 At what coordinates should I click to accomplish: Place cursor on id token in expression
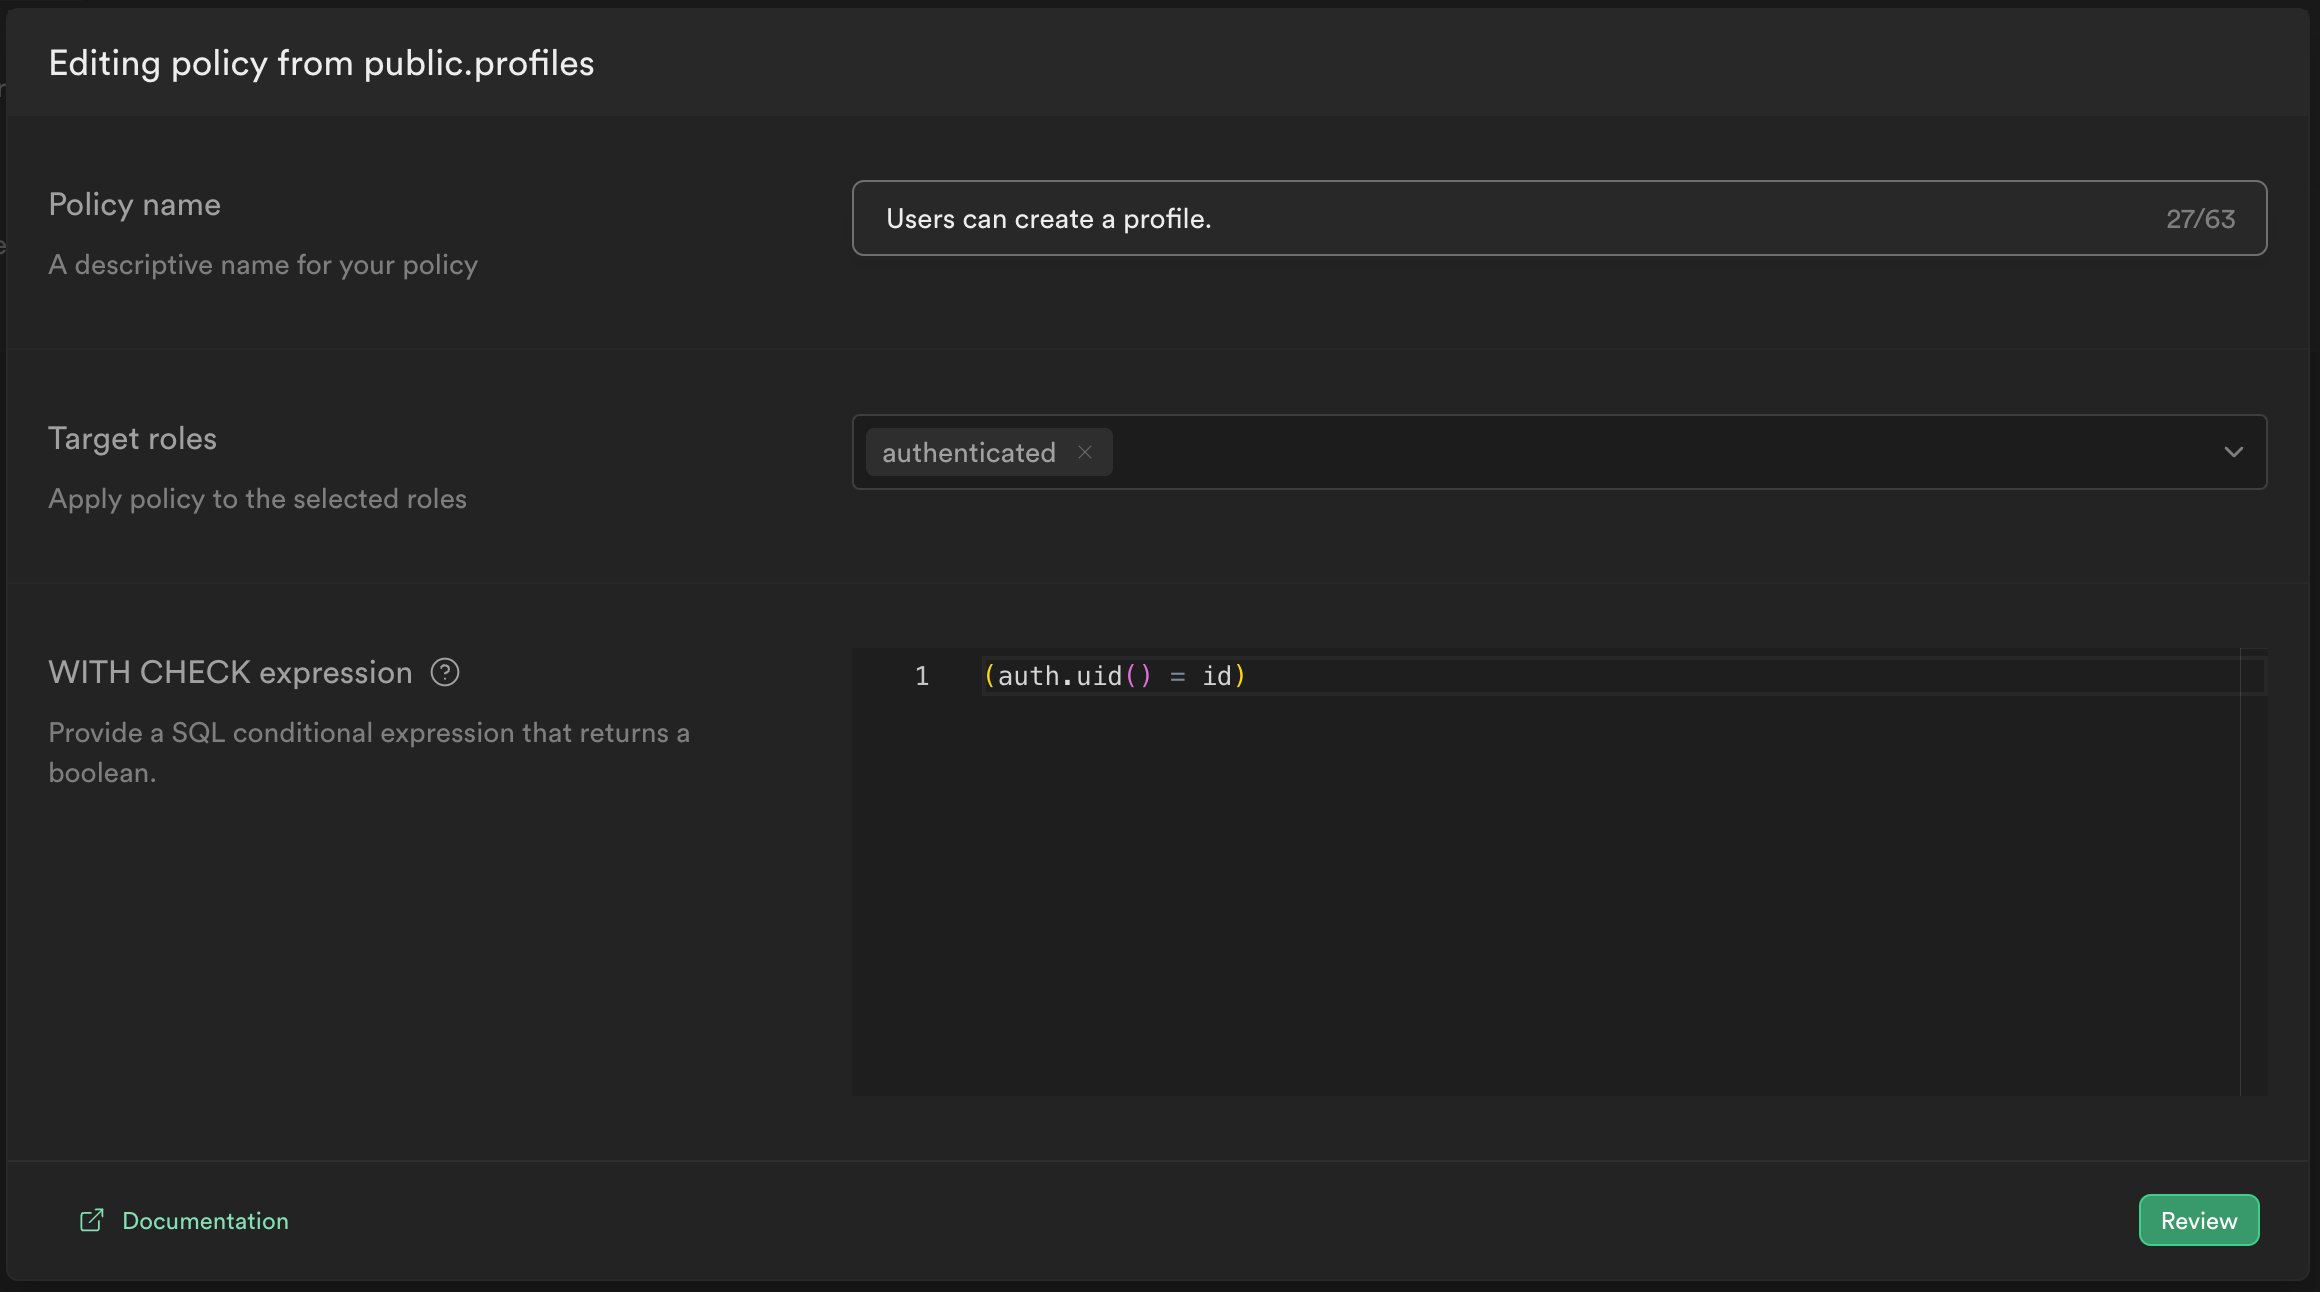1217,676
